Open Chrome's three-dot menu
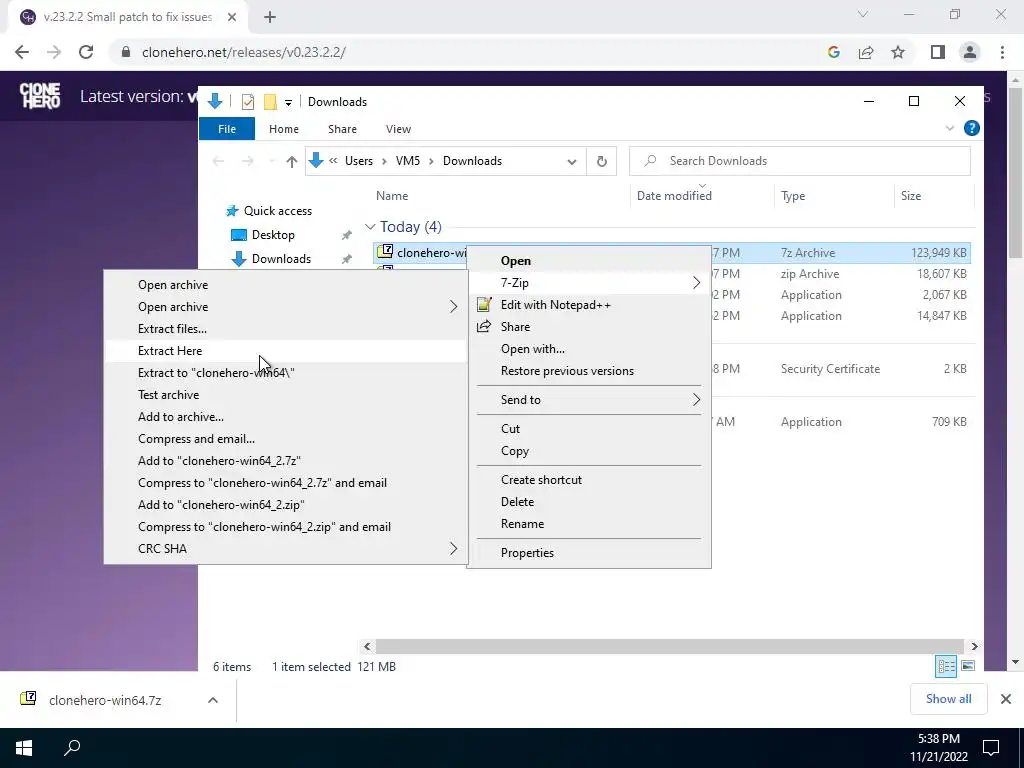 (x=1002, y=52)
